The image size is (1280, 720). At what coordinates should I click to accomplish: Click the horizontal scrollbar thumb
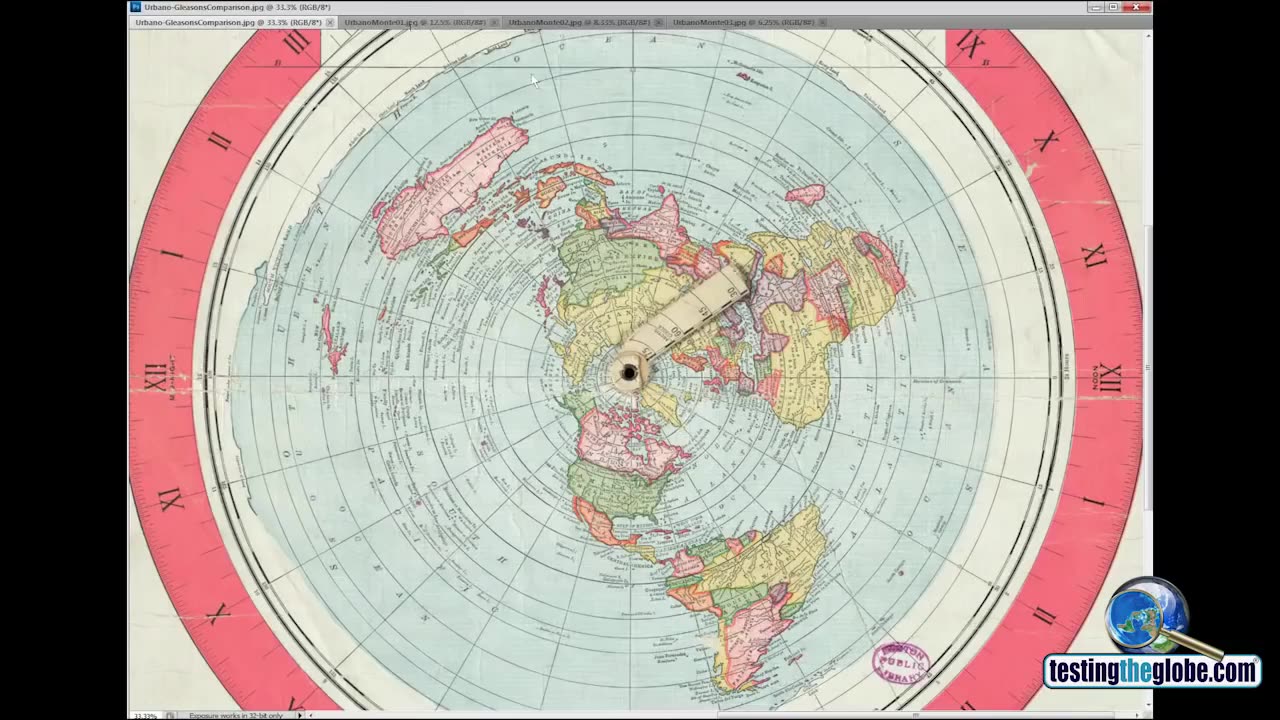[x=915, y=715]
